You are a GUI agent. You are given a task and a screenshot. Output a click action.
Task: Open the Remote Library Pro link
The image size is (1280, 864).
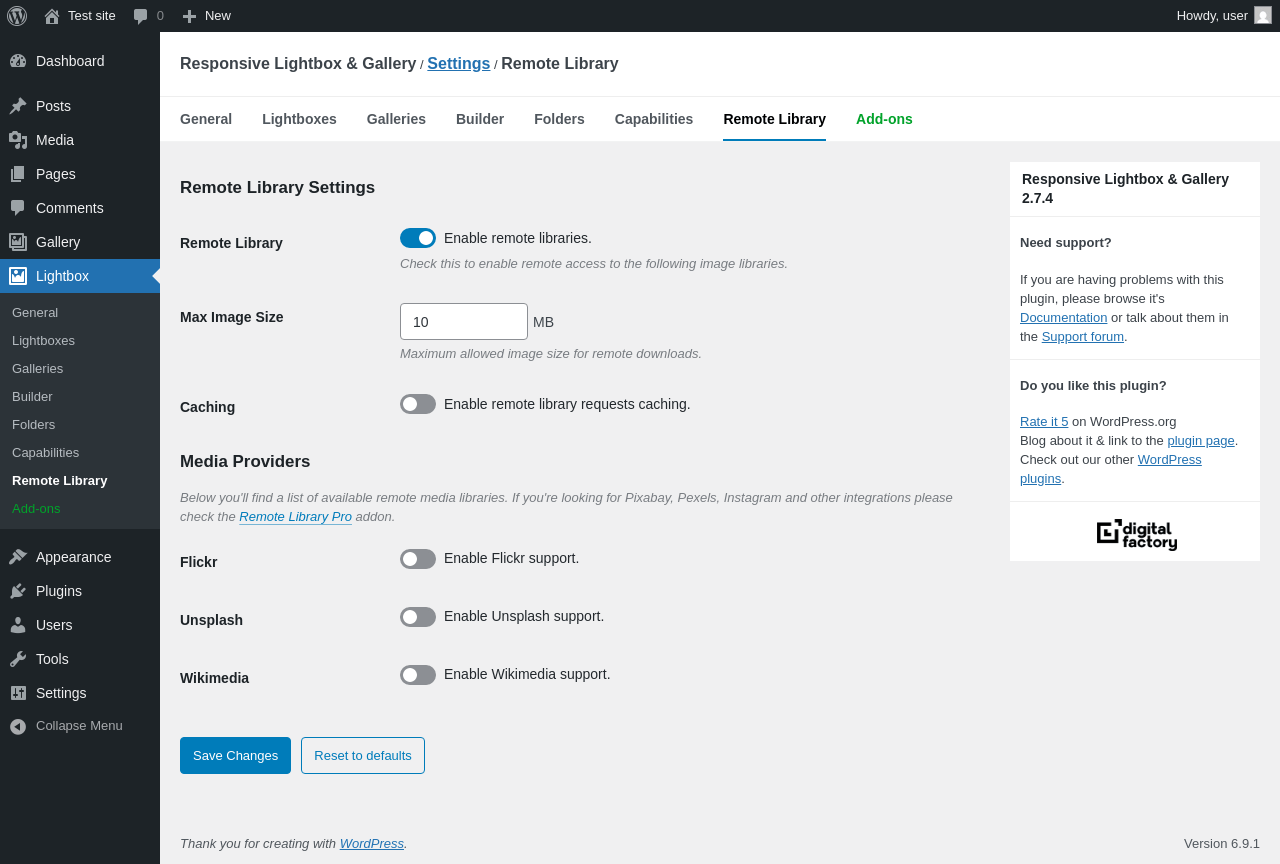pos(295,517)
